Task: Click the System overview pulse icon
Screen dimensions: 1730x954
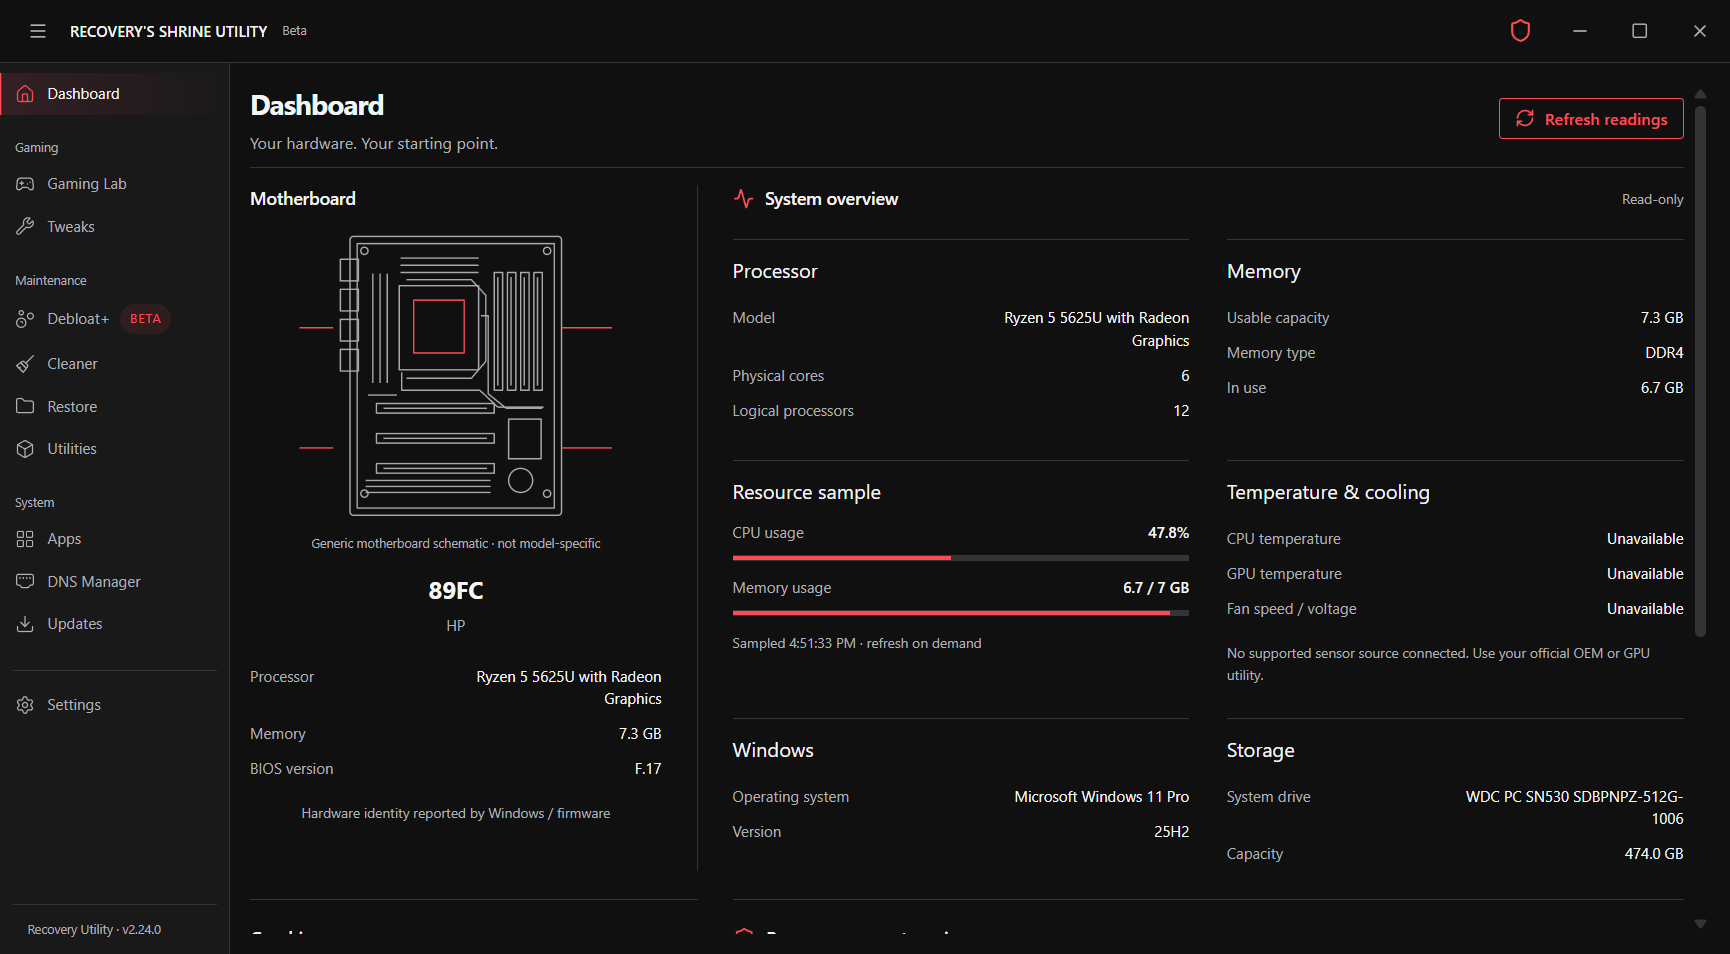Action: click(743, 199)
